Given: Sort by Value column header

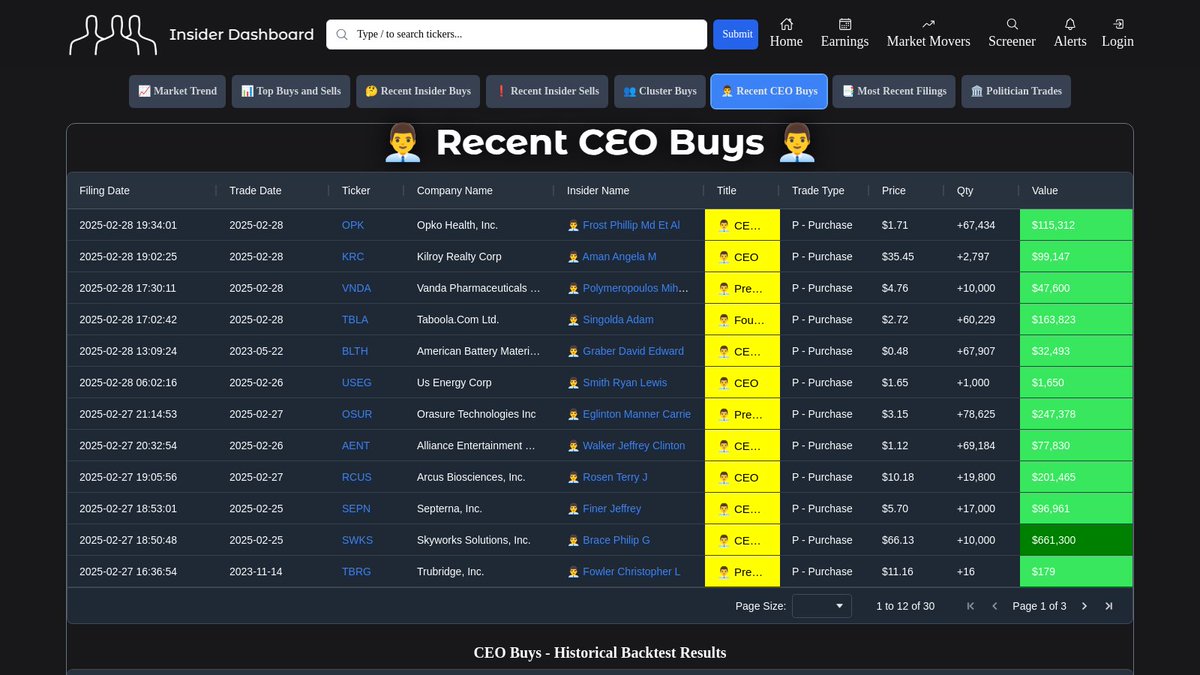Looking at the screenshot, I should point(1045,191).
